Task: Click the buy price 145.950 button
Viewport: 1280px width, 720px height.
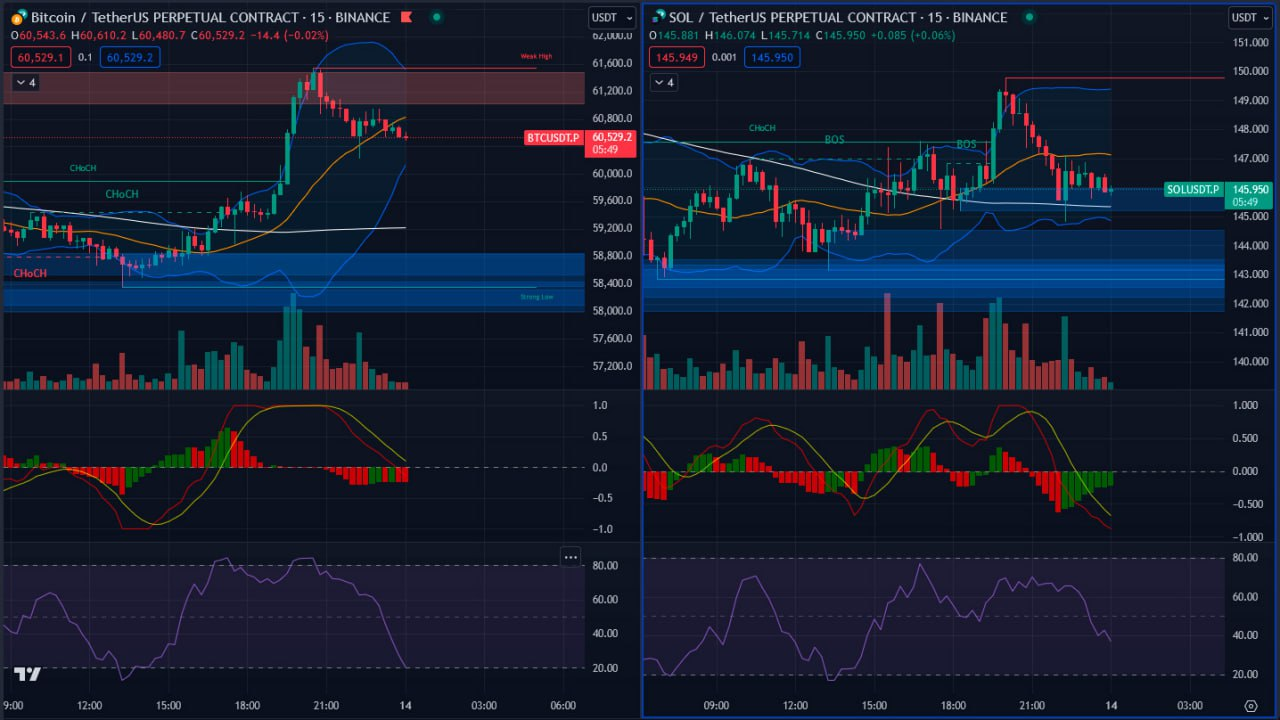Action: (x=771, y=57)
